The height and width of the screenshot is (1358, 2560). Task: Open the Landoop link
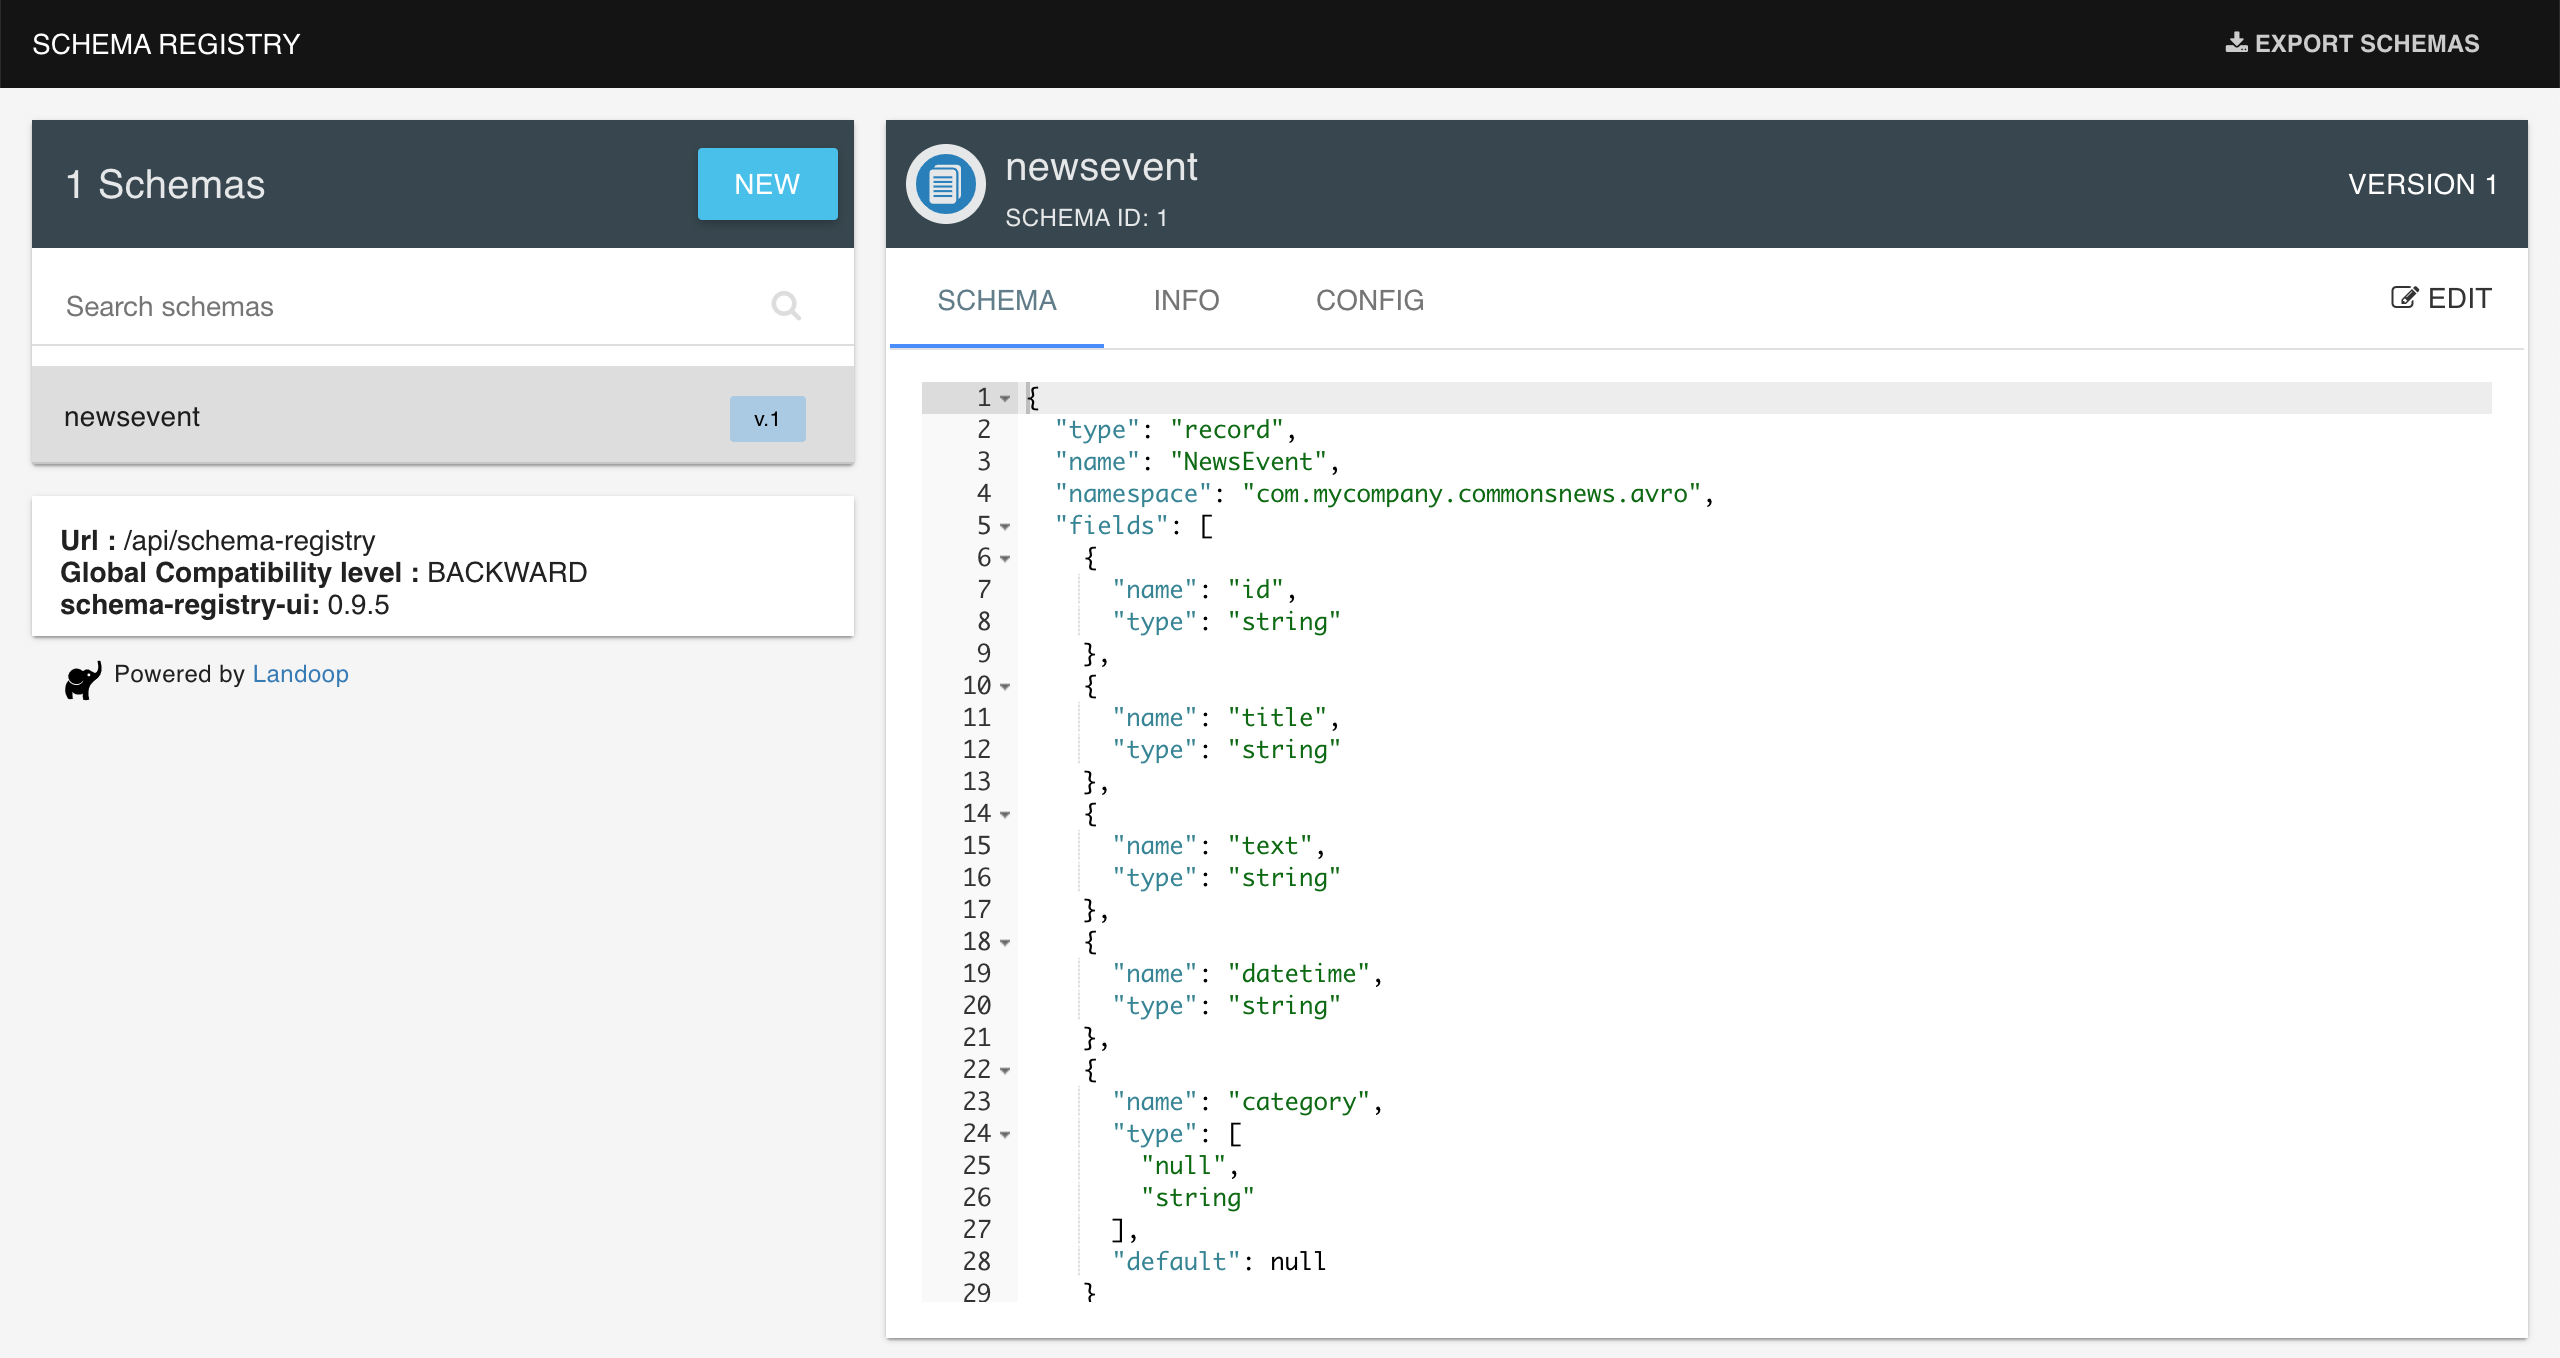(300, 674)
